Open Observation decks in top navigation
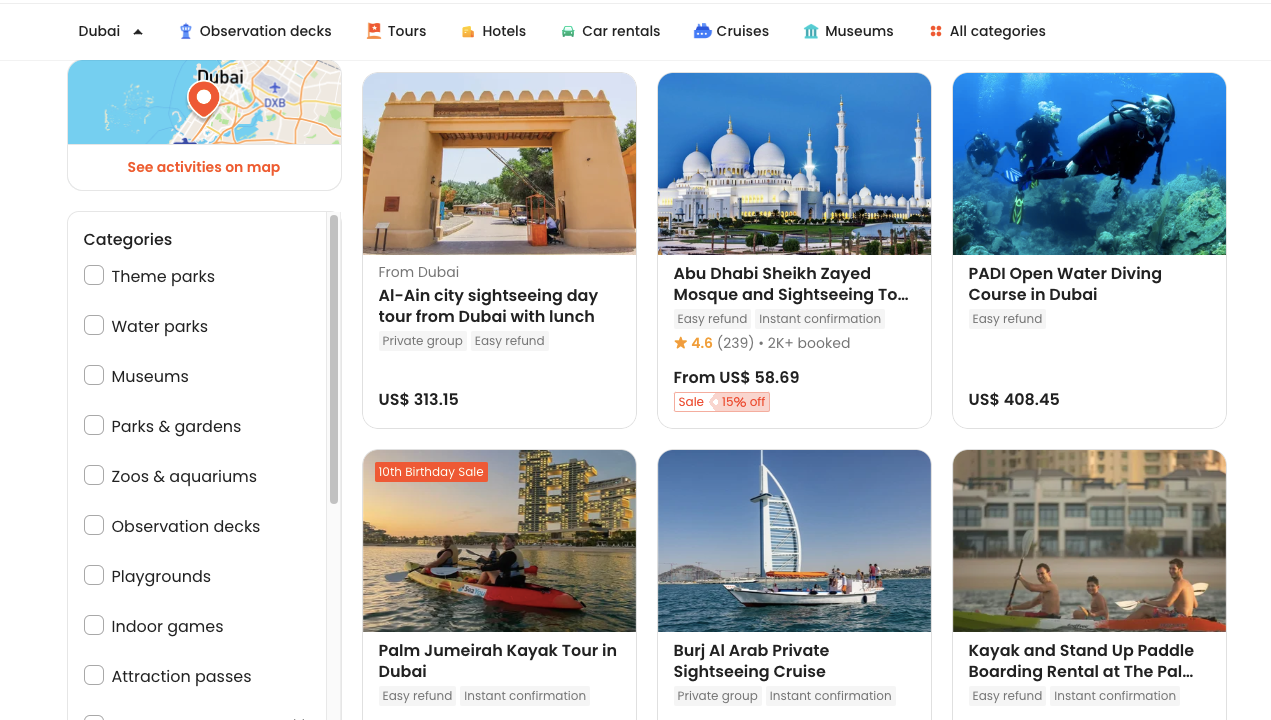The width and height of the screenshot is (1271, 720). pyautogui.click(x=255, y=31)
